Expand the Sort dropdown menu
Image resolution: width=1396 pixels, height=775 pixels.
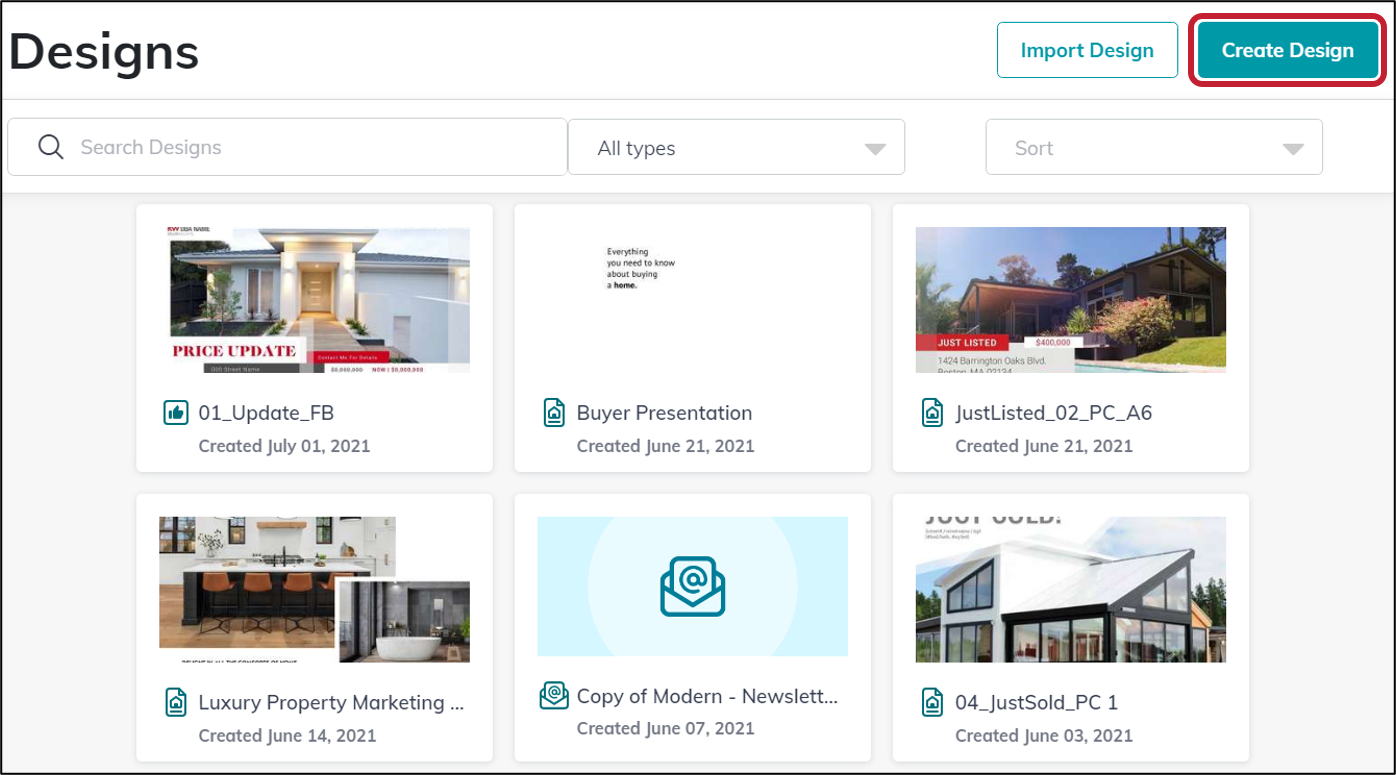1153,148
